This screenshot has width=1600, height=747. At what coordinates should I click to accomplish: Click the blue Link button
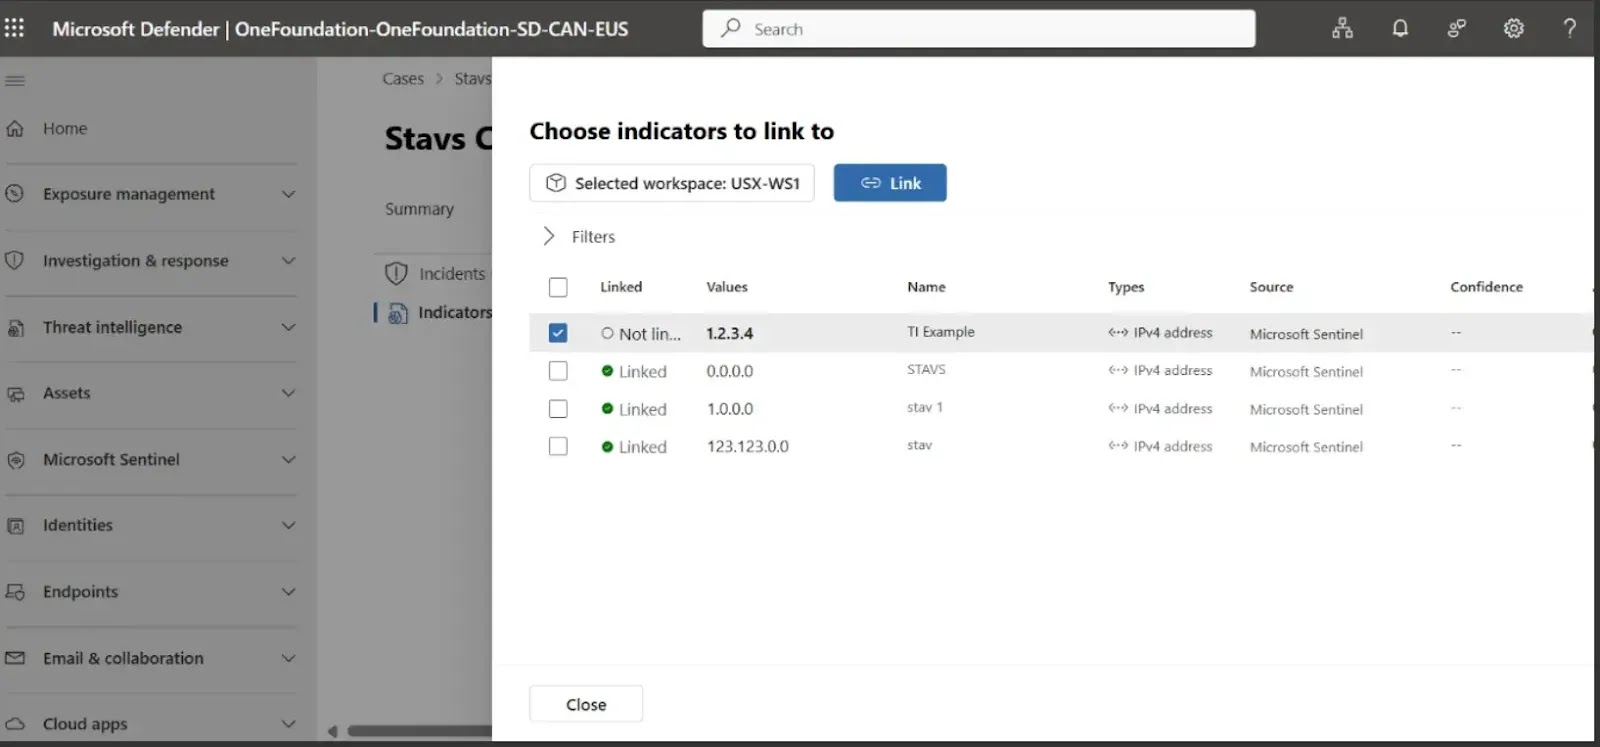tap(889, 183)
